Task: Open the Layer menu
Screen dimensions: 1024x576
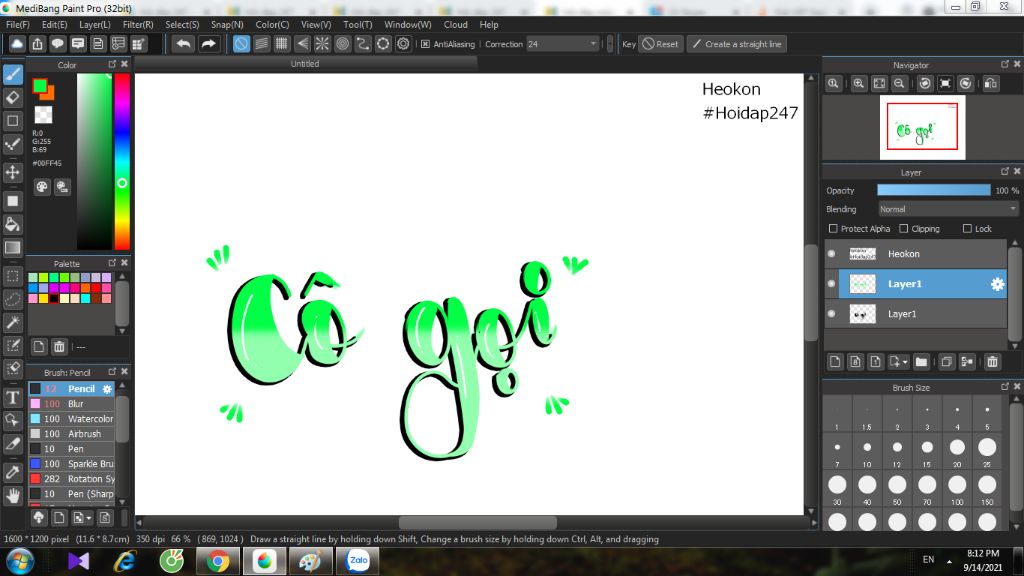Action: (95, 25)
